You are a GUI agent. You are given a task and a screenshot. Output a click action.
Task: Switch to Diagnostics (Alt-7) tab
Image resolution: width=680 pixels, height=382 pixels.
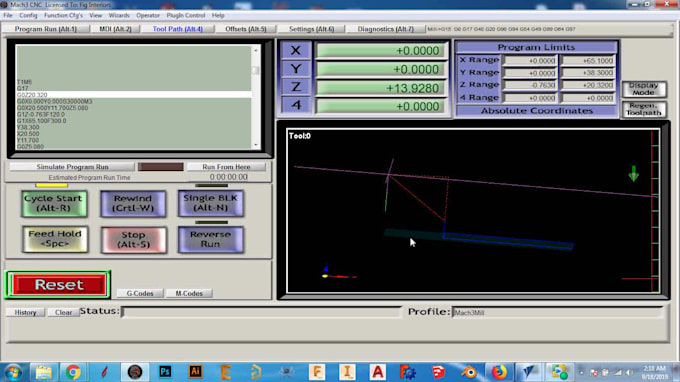click(x=386, y=29)
